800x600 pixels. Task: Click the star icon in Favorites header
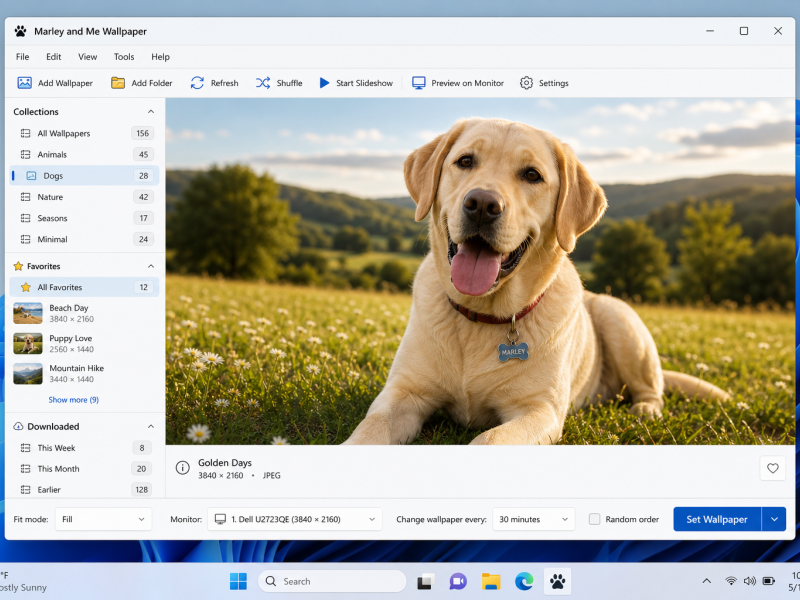pyautogui.click(x=18, y=266)
